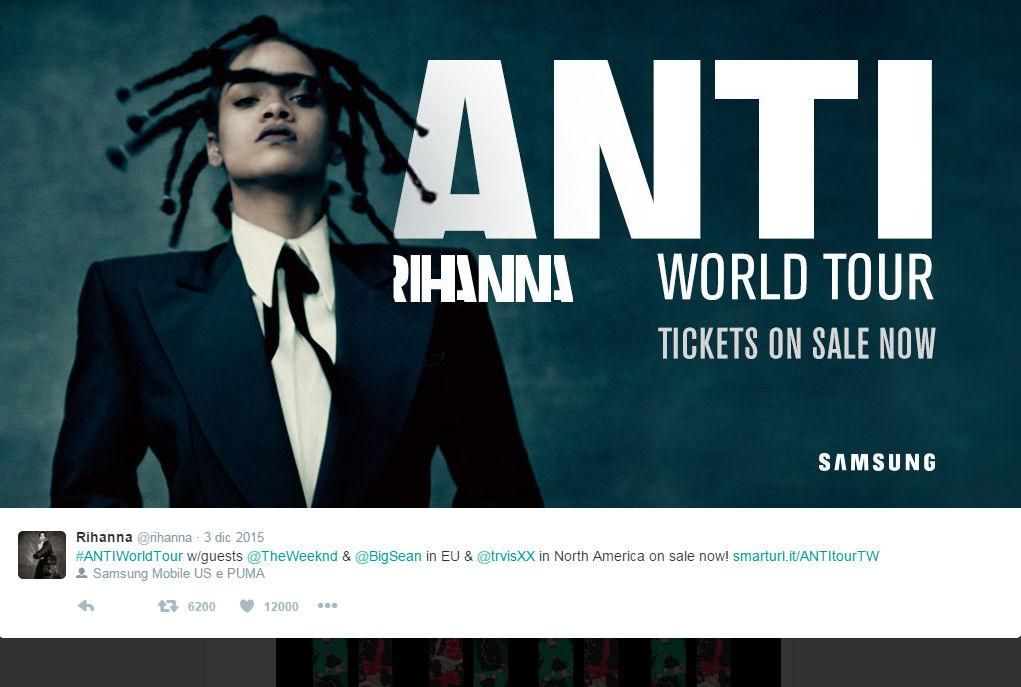Click the Rihanna display name
Screen dimensions: 1021x687
[104, 538]
